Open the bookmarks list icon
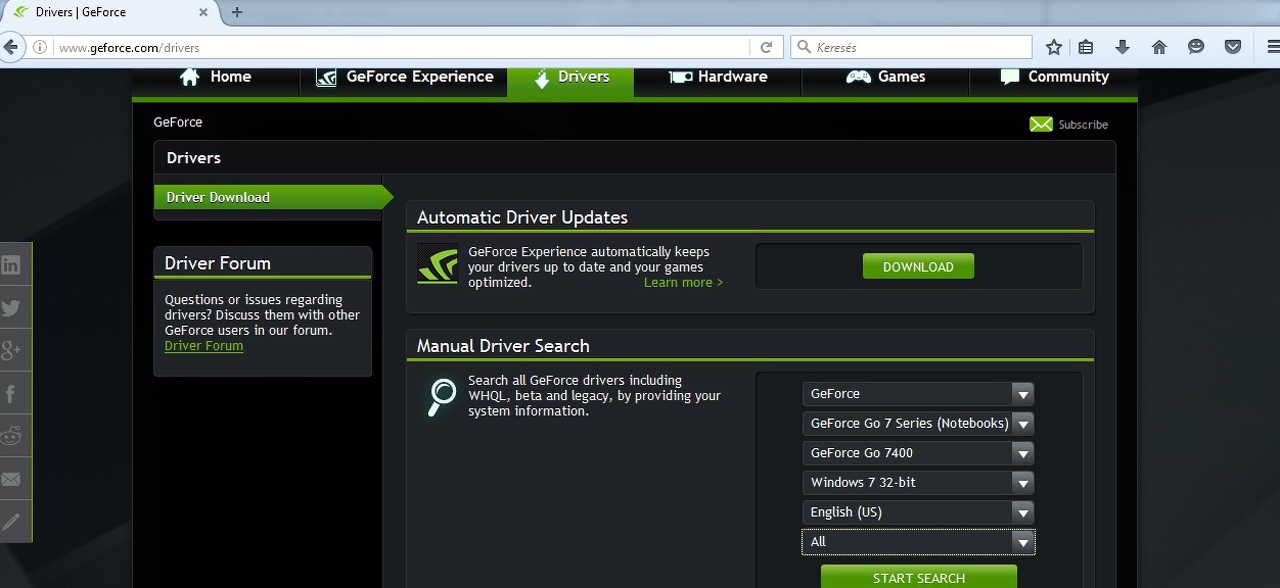The width and height of the screenshot is (1280, 588). 1086,47
